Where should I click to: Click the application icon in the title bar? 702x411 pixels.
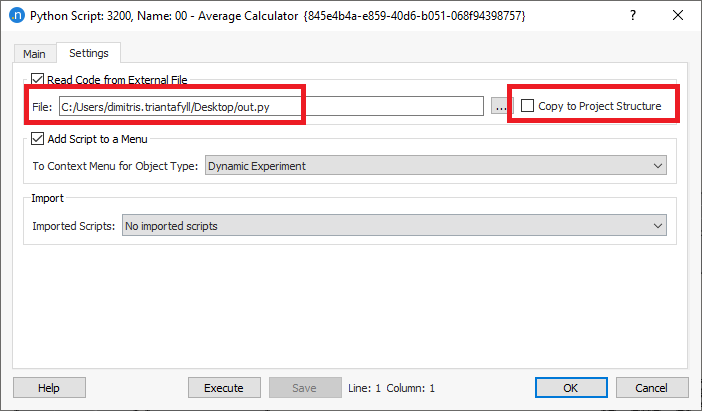point(15,16)
